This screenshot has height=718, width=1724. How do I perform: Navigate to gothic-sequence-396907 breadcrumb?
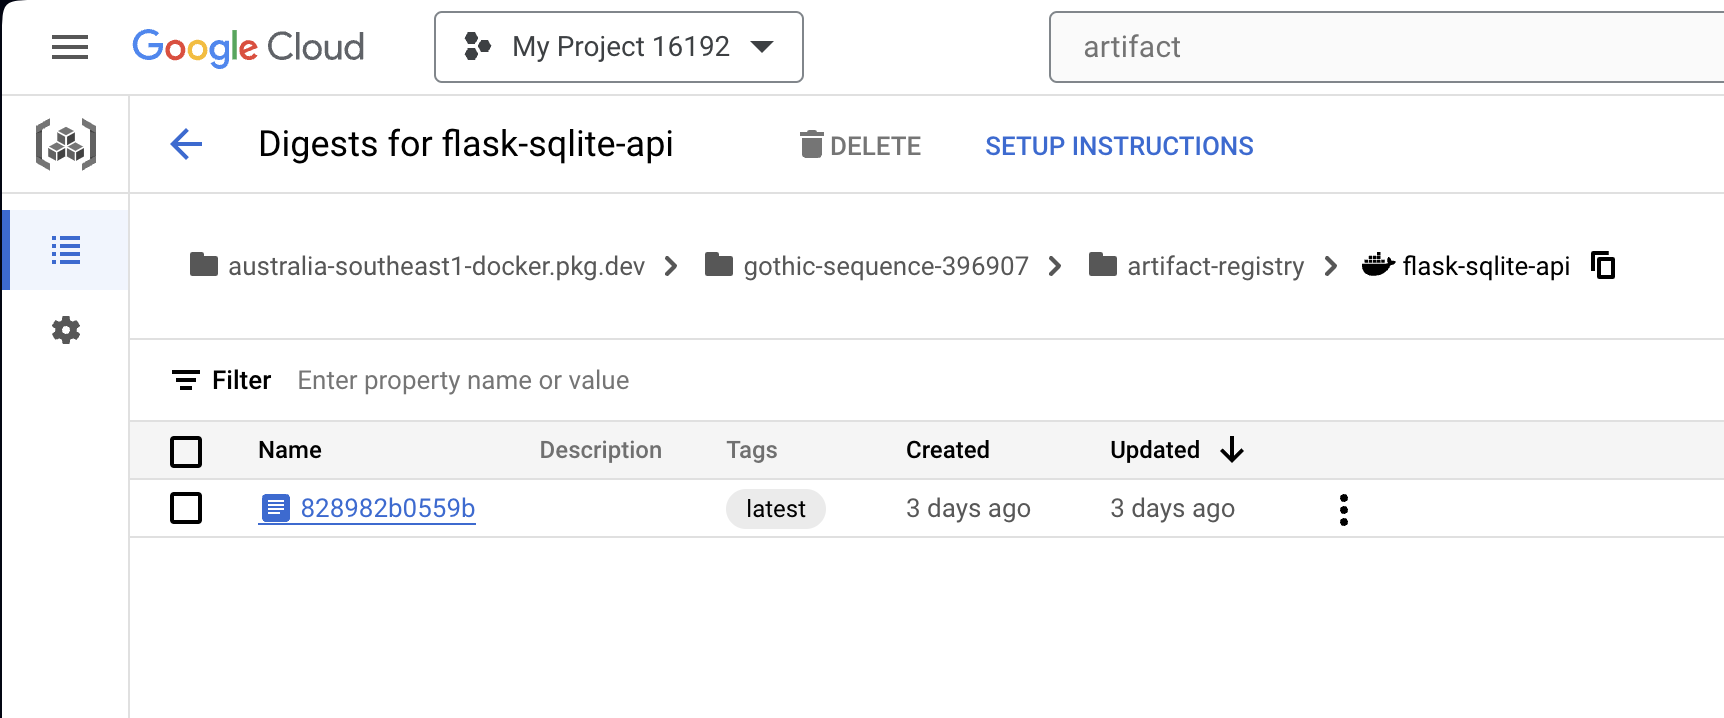coord(885,266)
